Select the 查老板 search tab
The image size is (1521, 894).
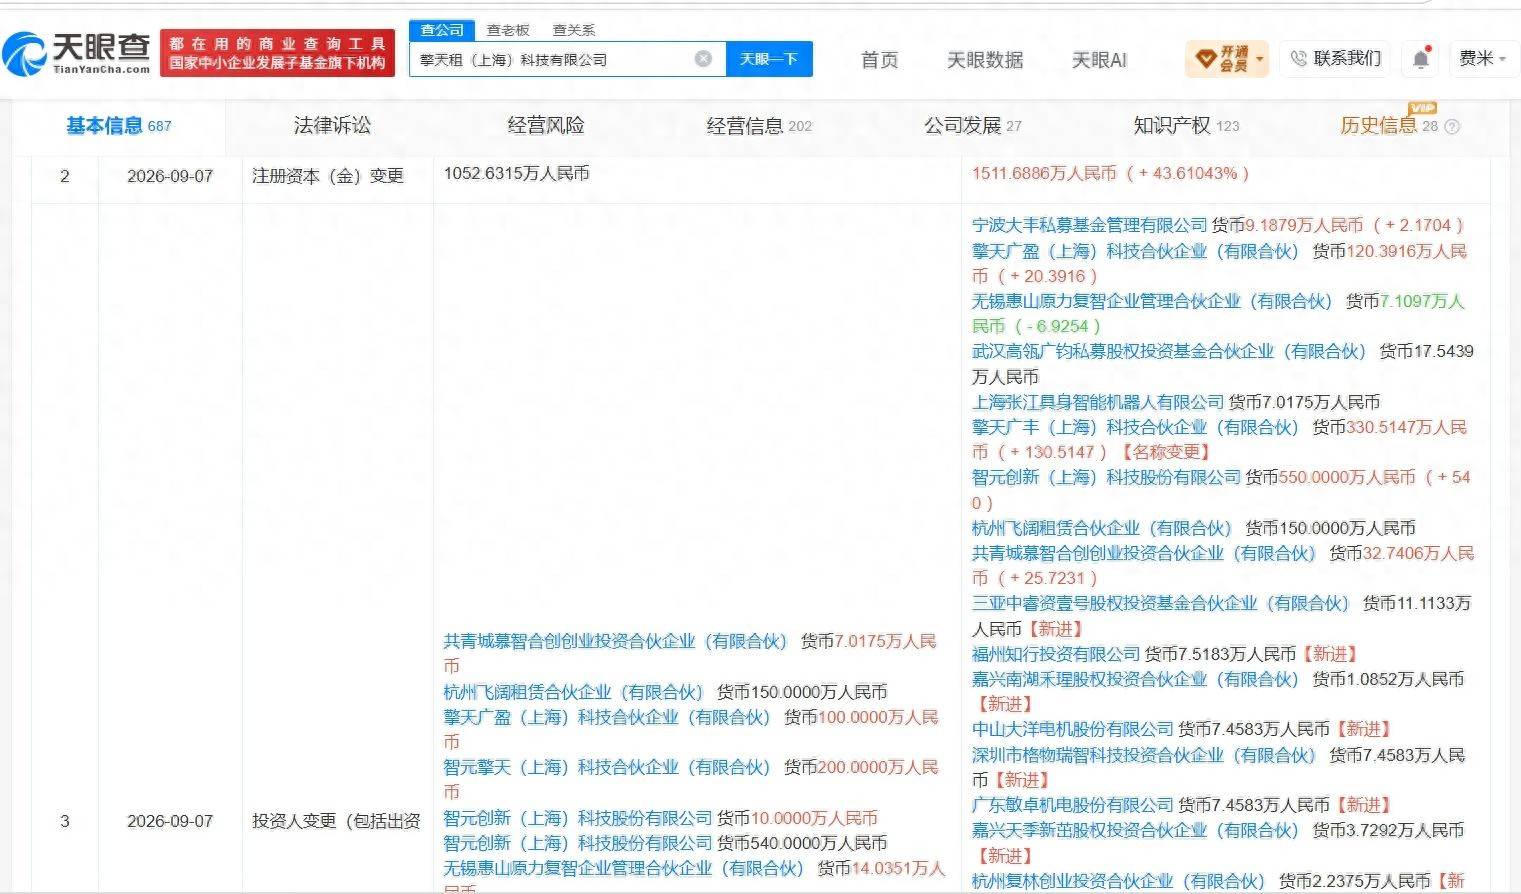click(x=508, y=30)
